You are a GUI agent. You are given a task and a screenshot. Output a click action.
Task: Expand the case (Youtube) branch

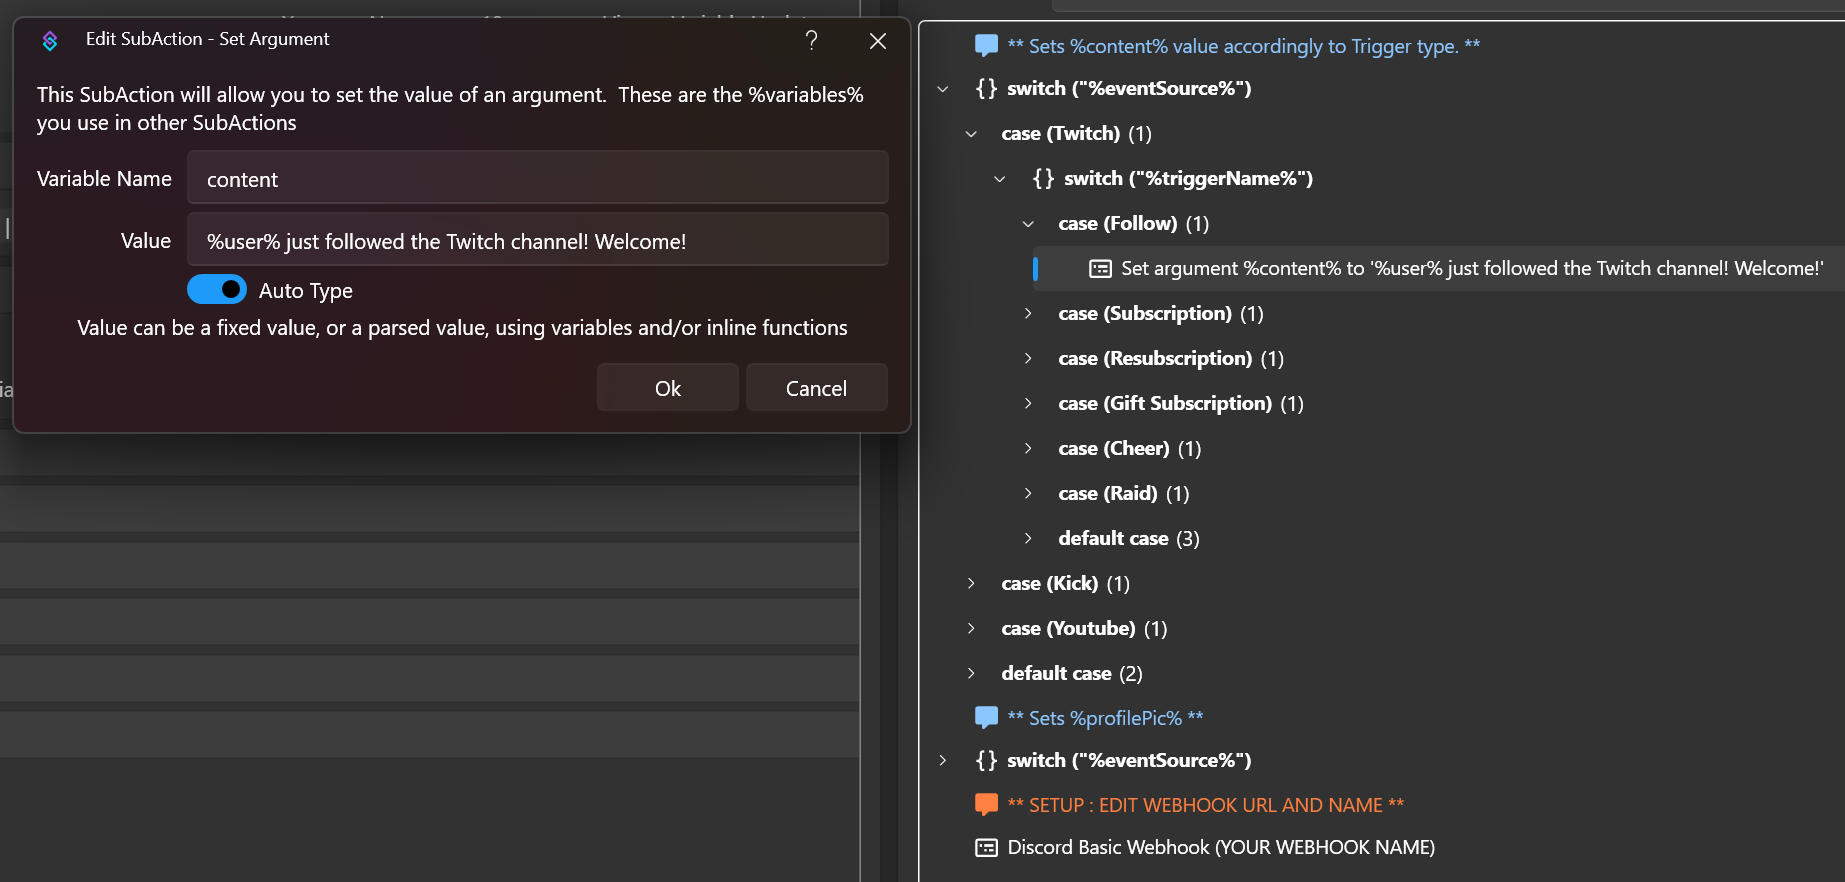pyautogui.click(x=971, y=628)
